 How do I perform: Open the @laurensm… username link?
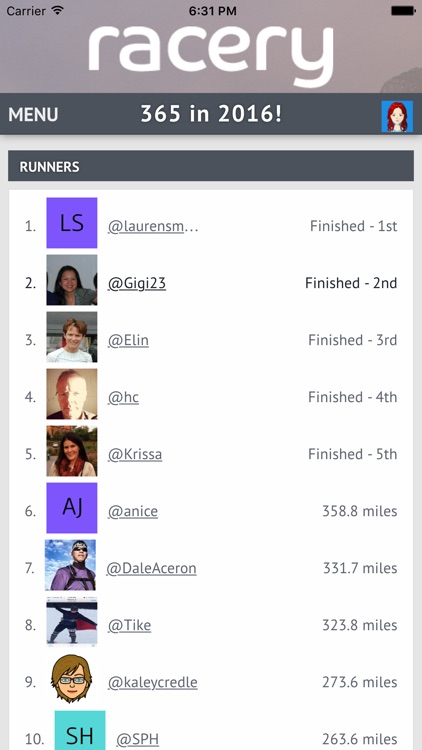(x=153, y=226)
